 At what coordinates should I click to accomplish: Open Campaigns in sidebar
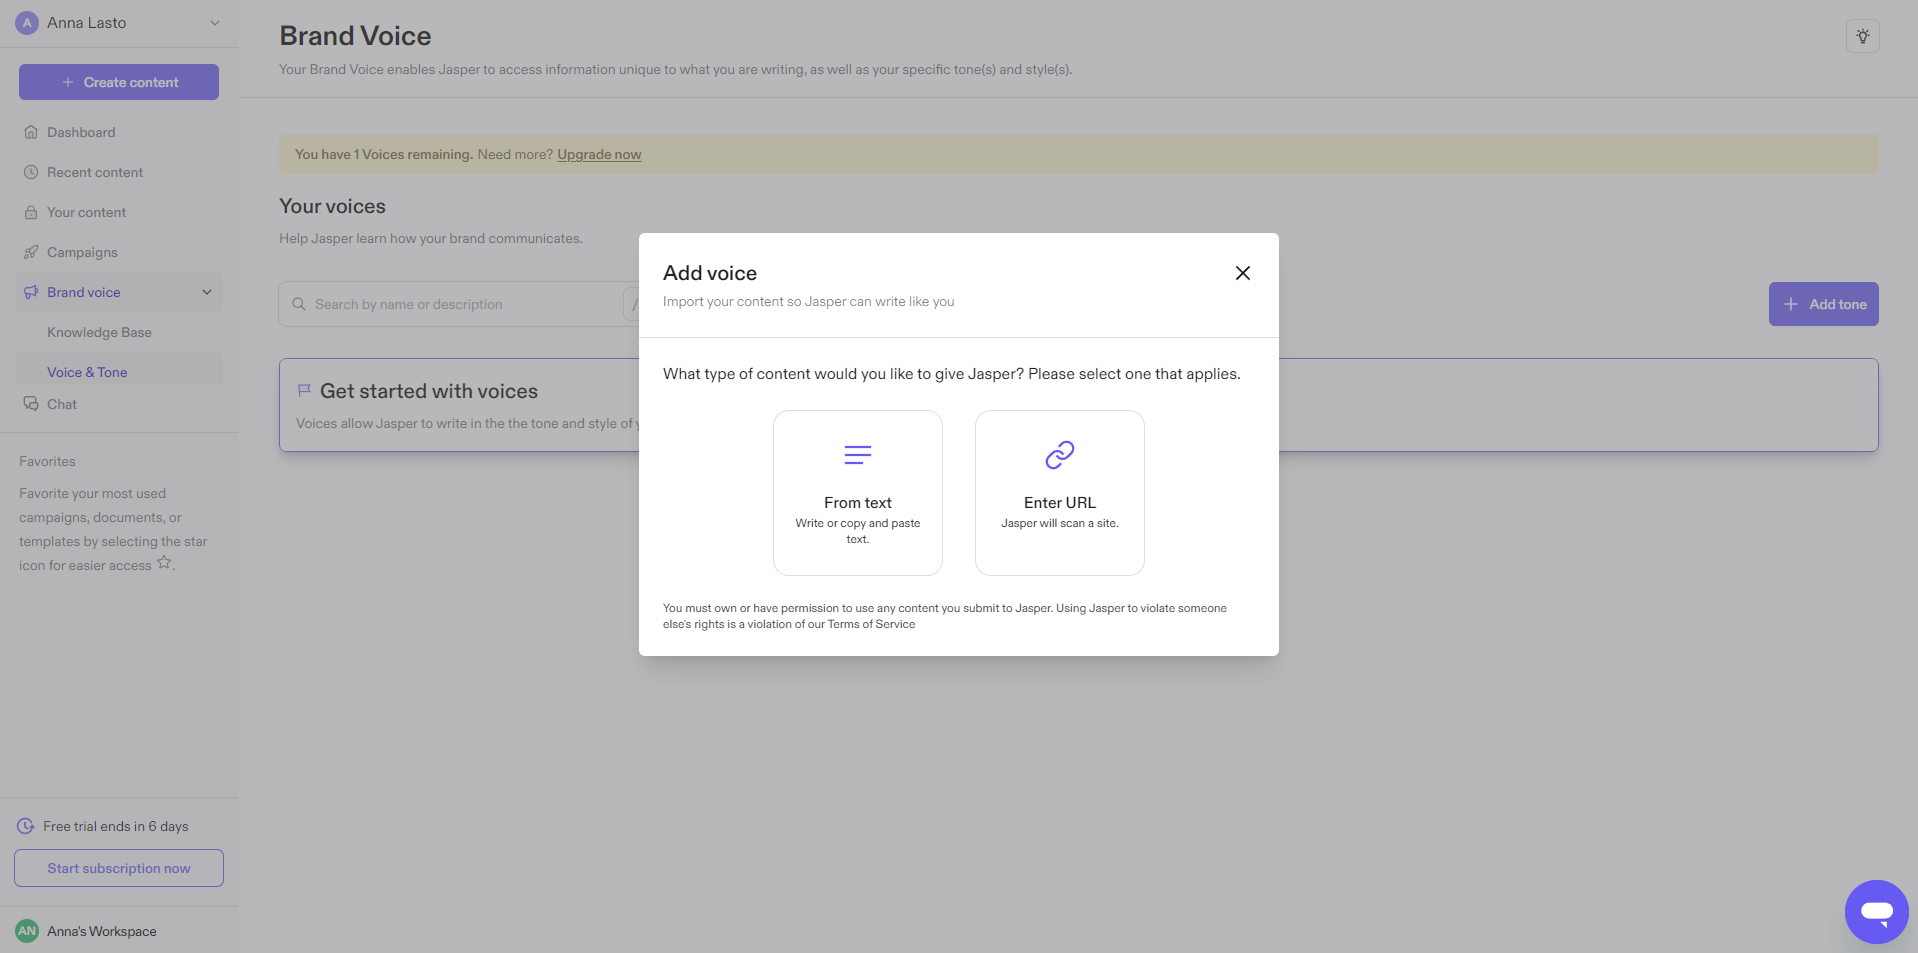pyautogui.click(x=119, y=252)
